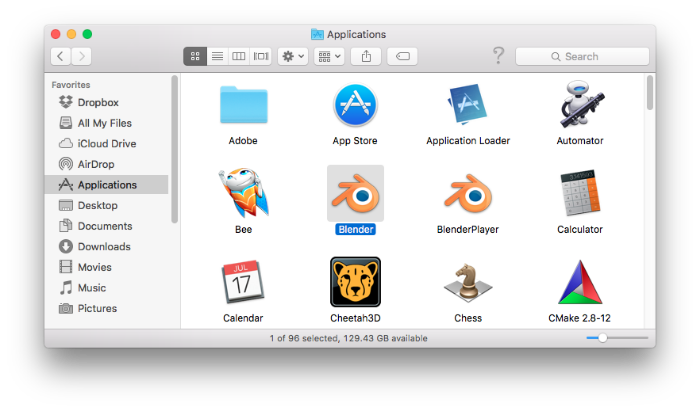Open Pictures in the sidebar
Image resolution: width=700 pixels, height=411 pixels.
tap(107, 308)
